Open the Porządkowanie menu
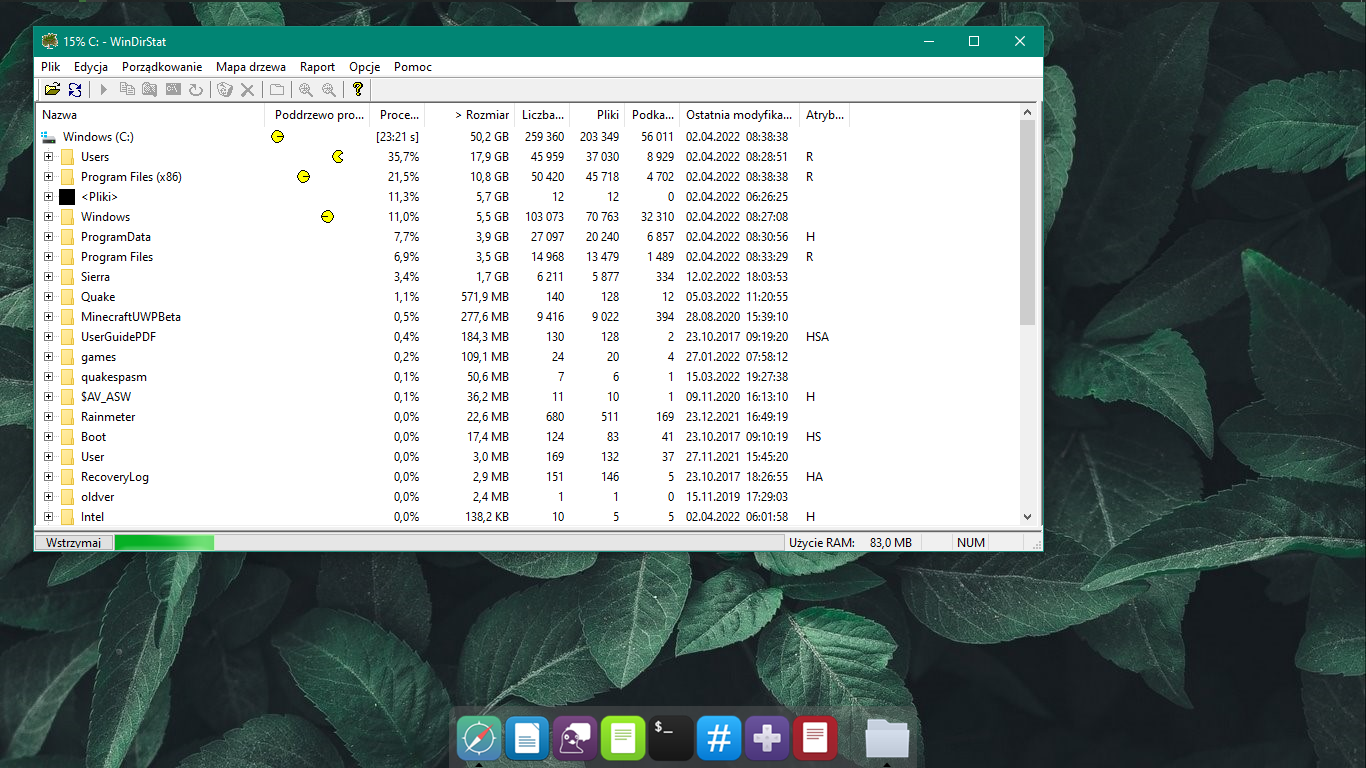Viewport: 1366px width, 768px height. coord(162,67)
